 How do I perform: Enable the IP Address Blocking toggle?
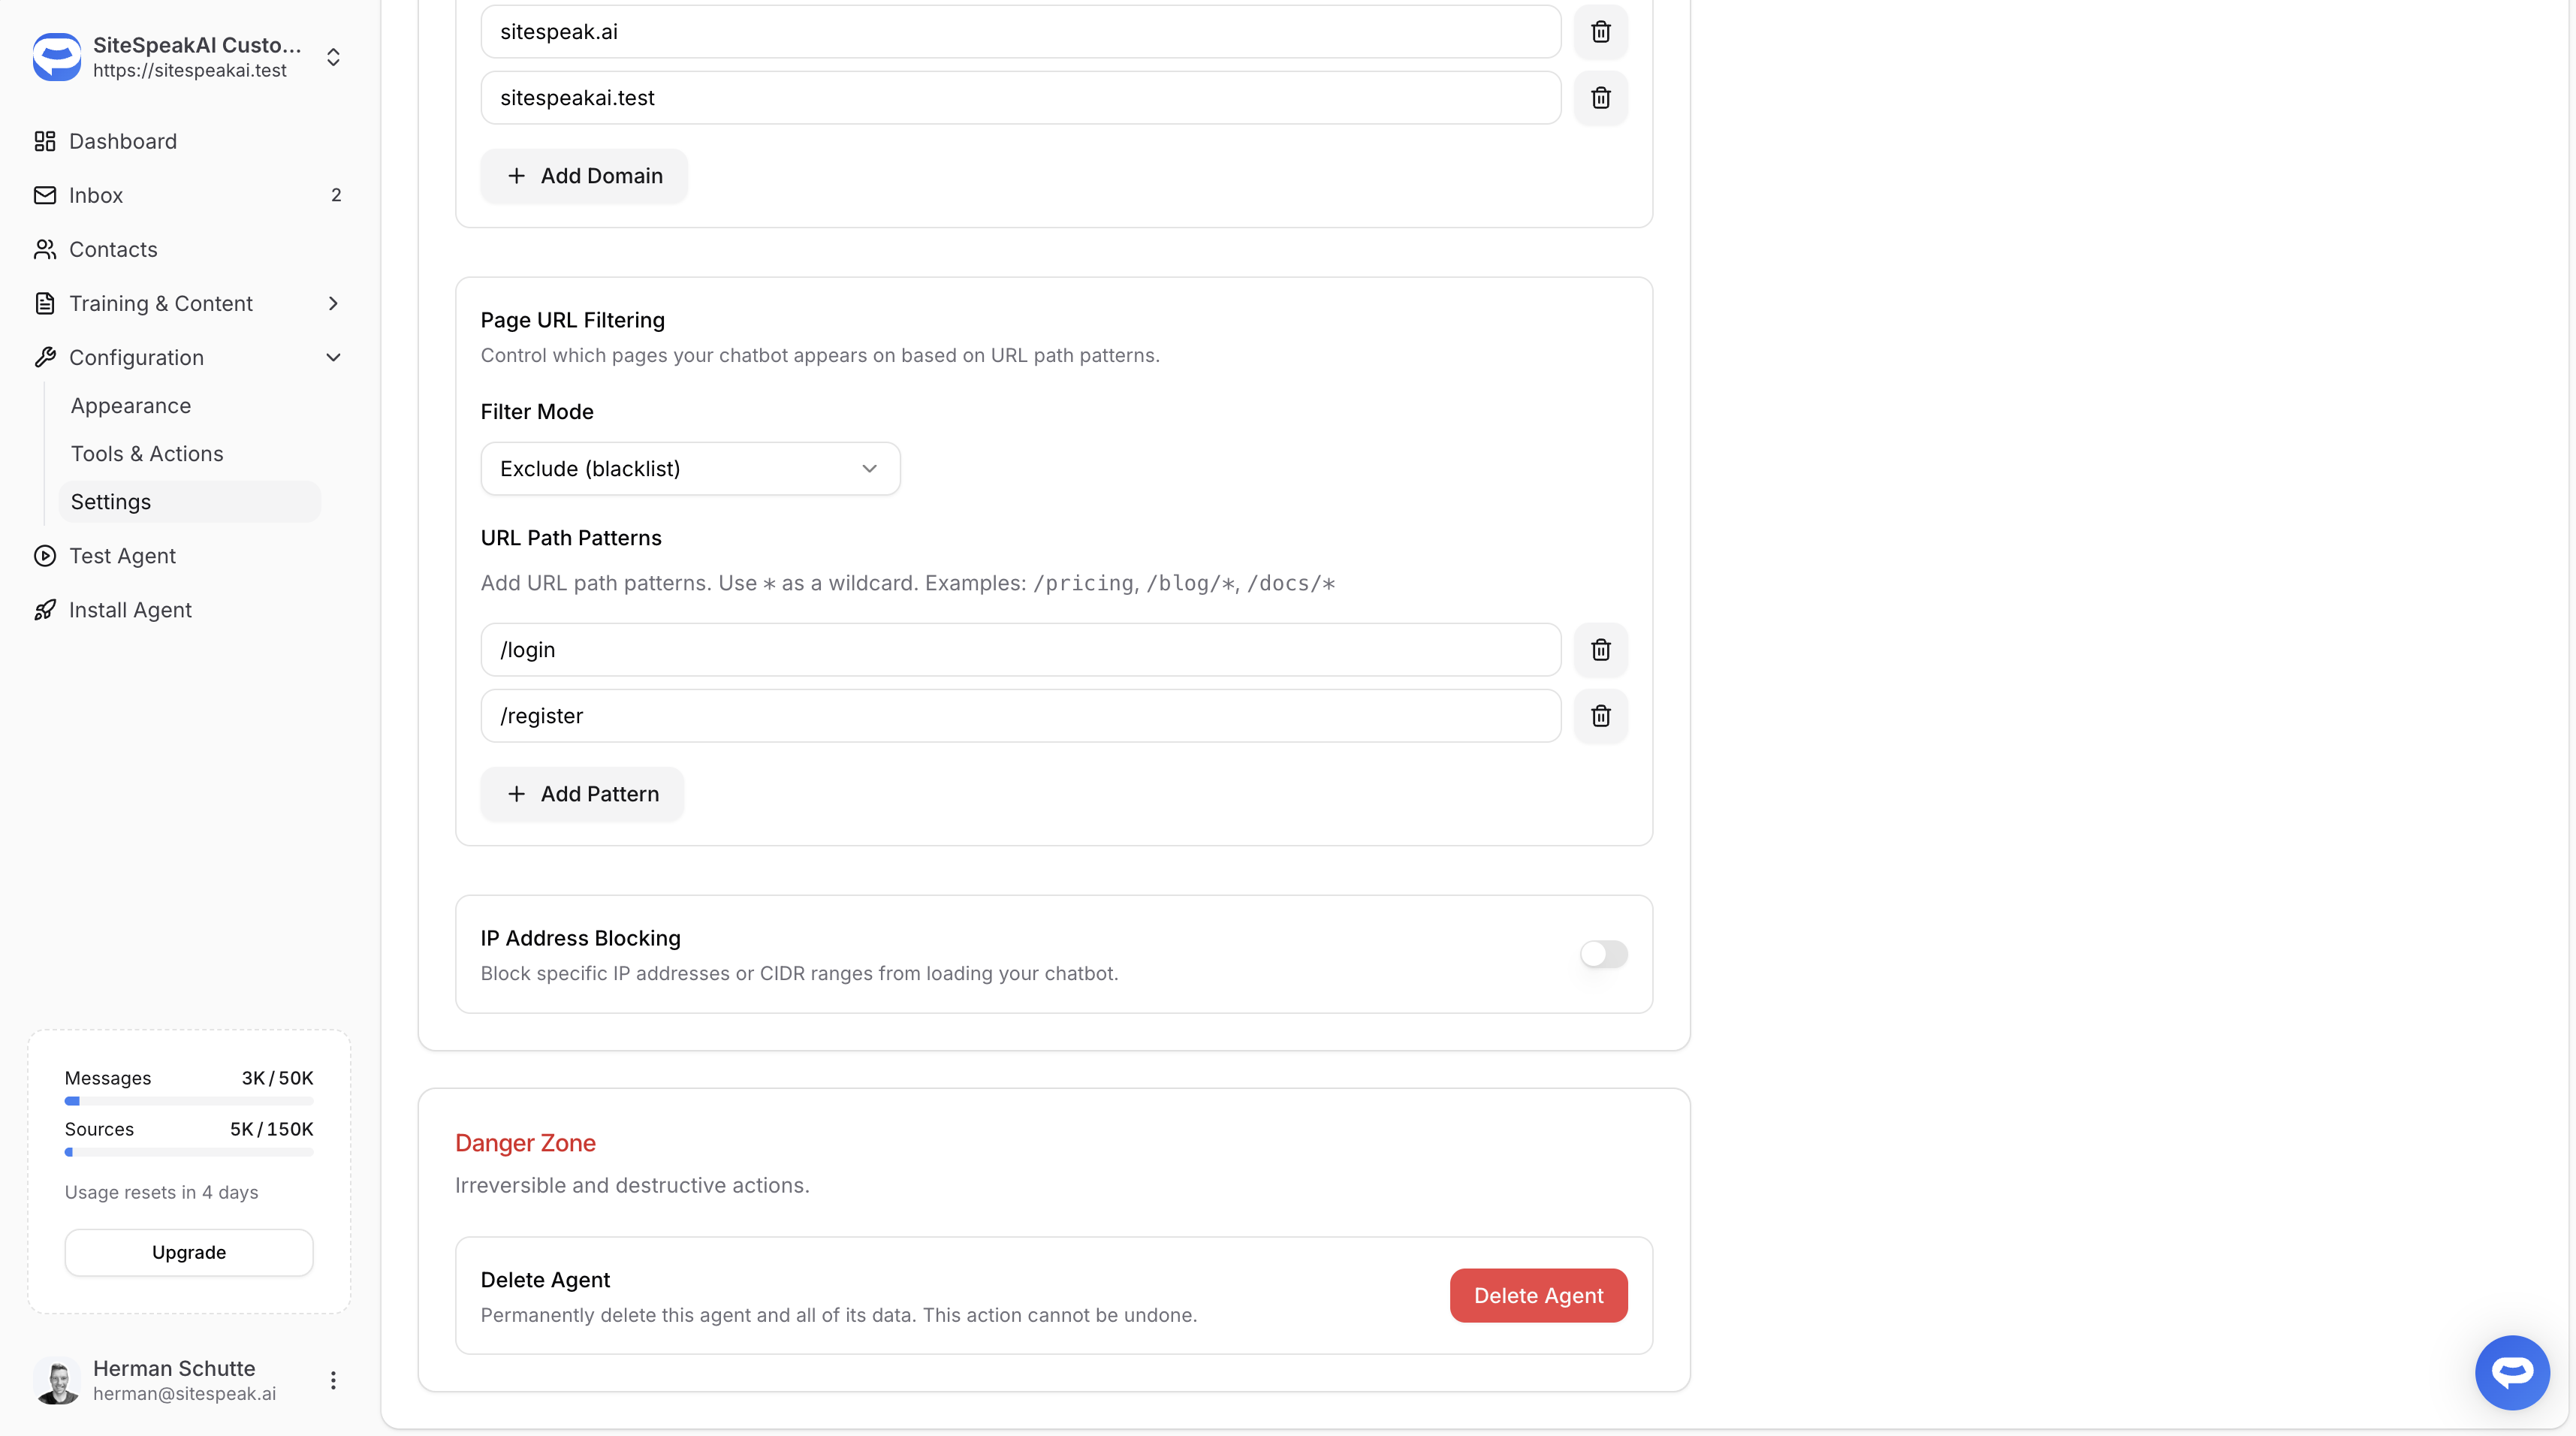tap(1603, 954)
